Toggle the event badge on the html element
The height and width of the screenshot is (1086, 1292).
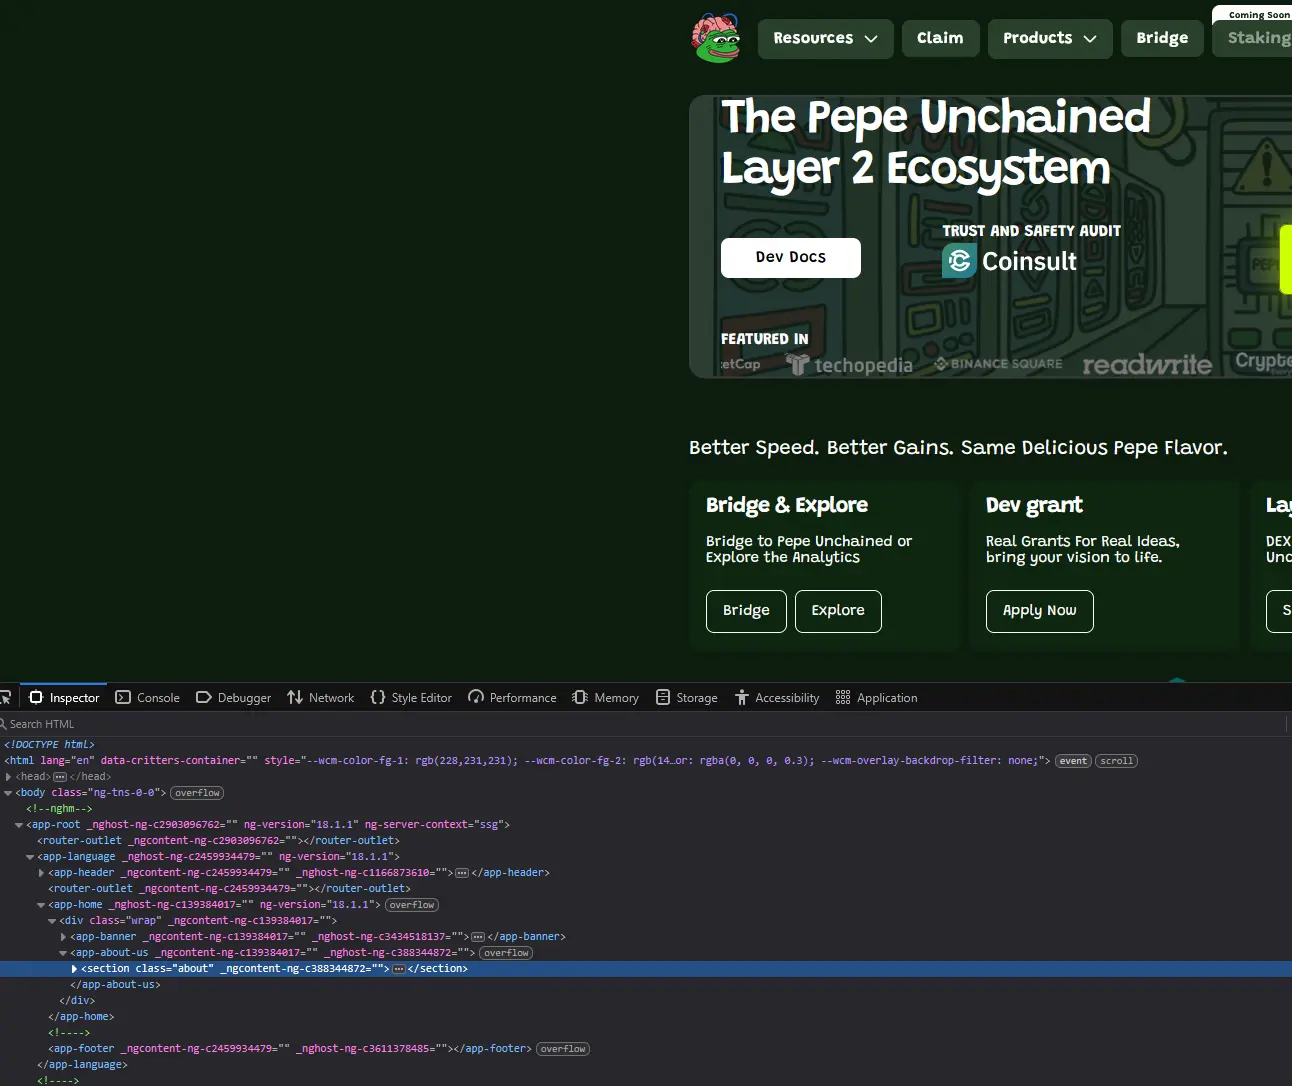(1073, 761)
